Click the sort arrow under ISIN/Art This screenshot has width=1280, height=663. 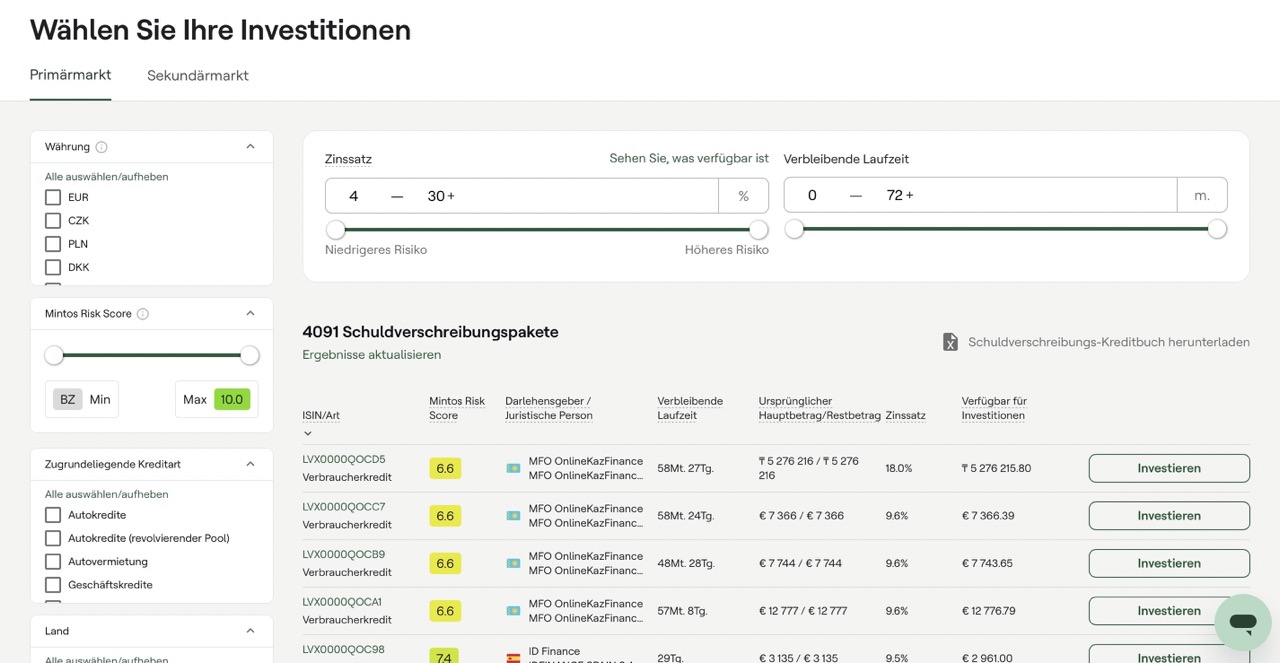pos(308,433)
